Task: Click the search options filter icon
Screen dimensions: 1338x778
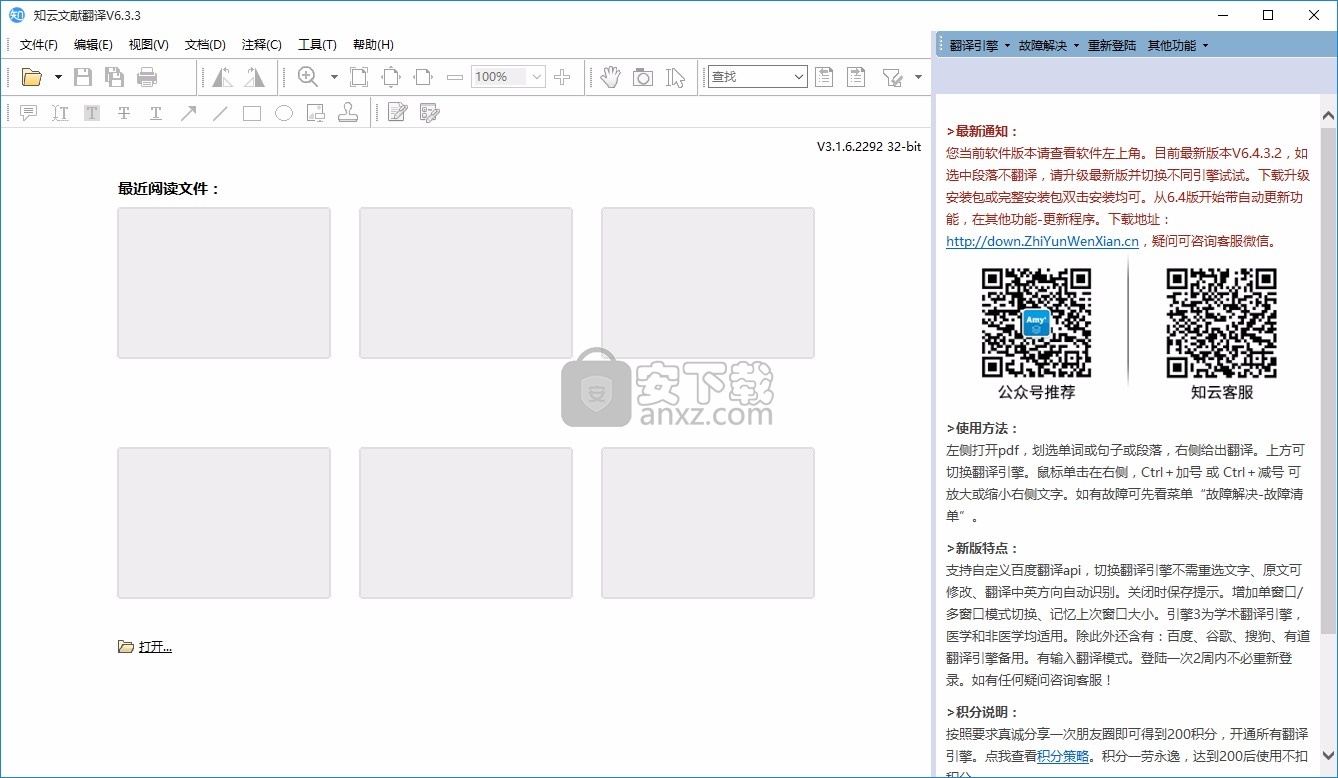Action: click(892, 77)
